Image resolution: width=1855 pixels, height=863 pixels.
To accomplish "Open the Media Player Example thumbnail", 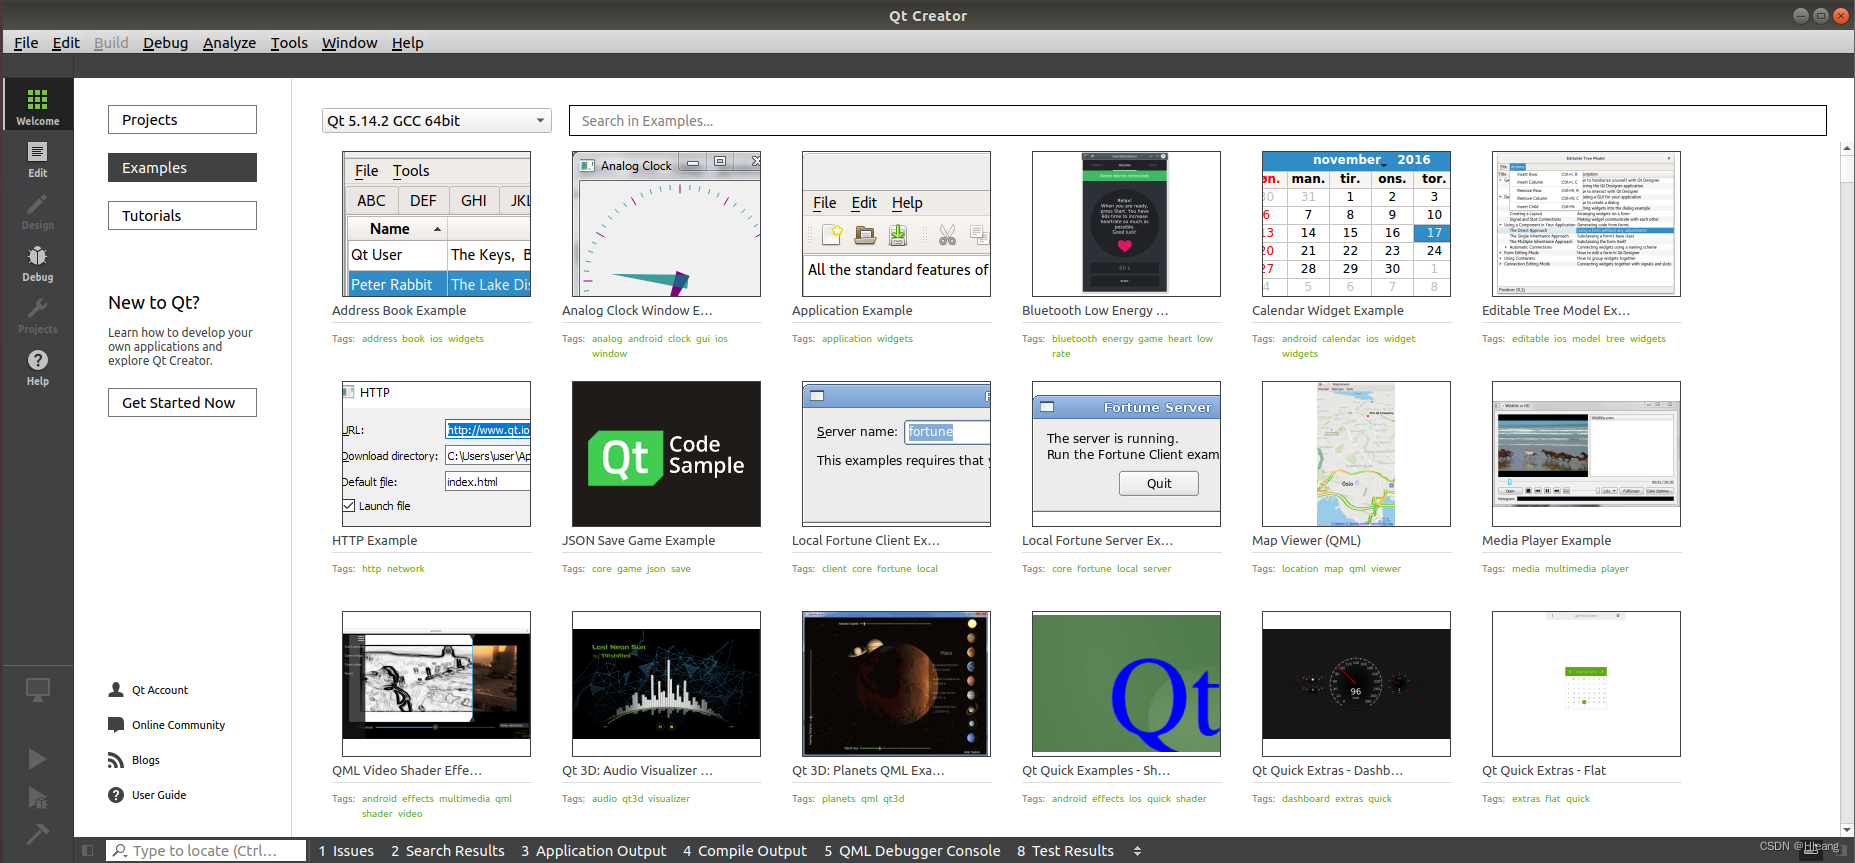I will tap(1586, 454).
